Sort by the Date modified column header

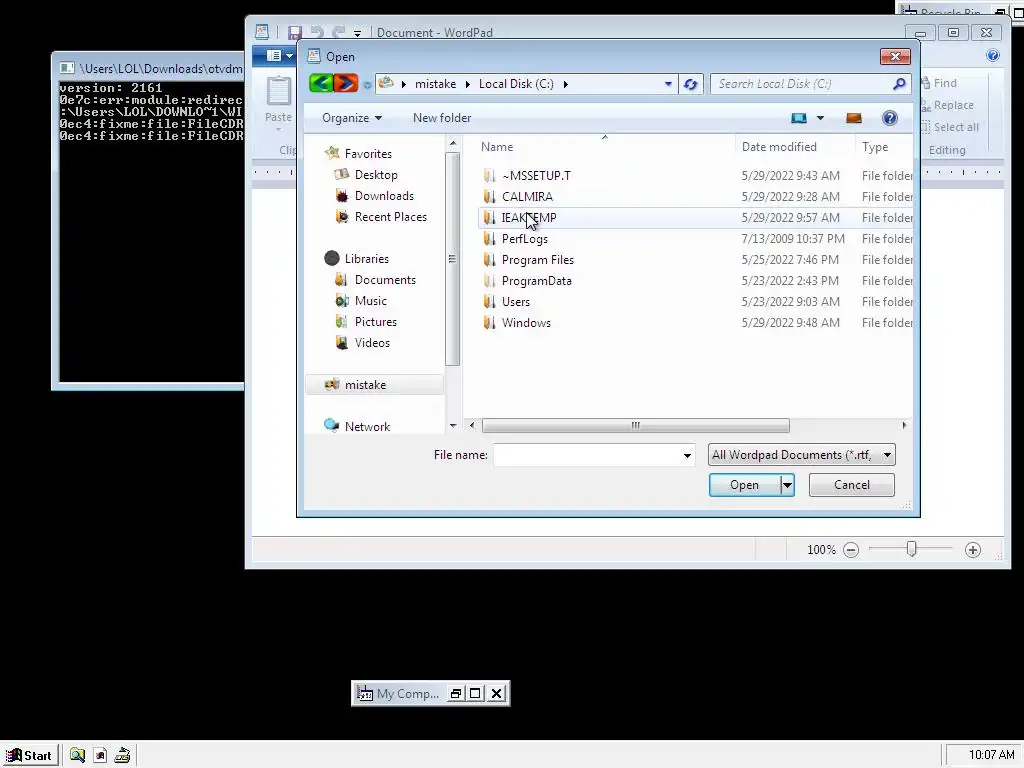tap(794, 147)
